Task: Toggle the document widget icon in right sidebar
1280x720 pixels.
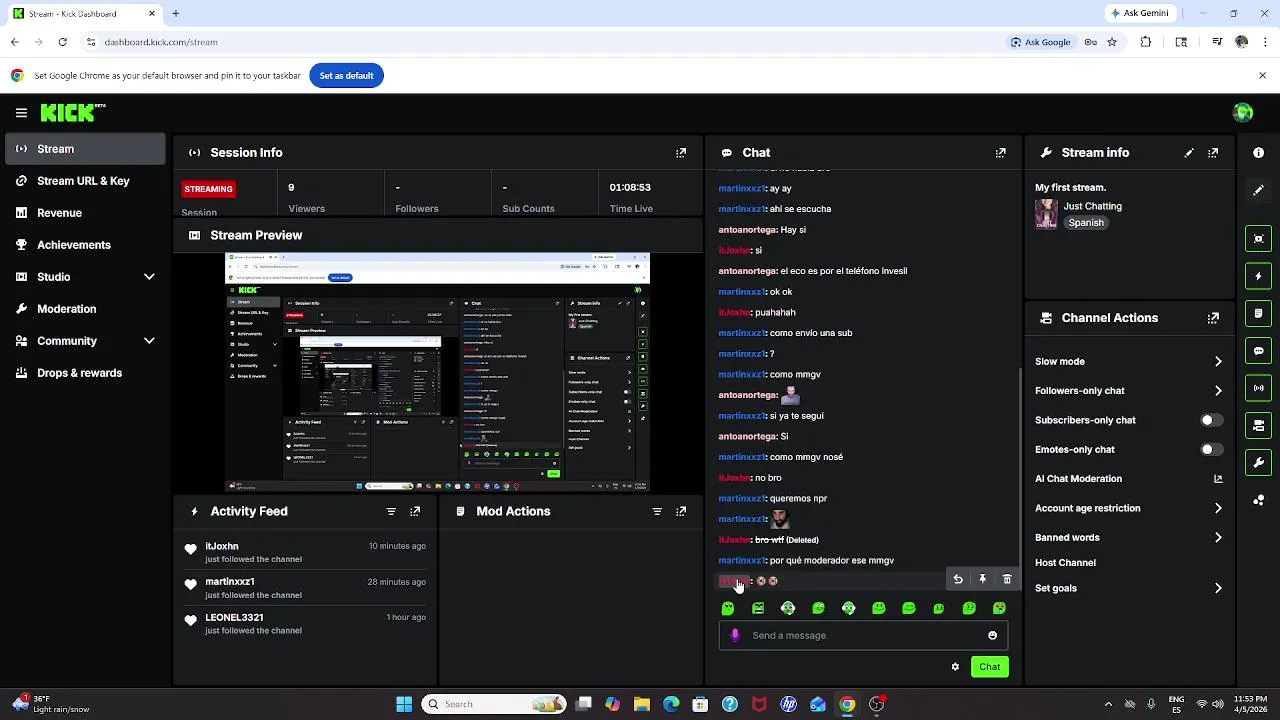Action: (x=1258, y=313)
